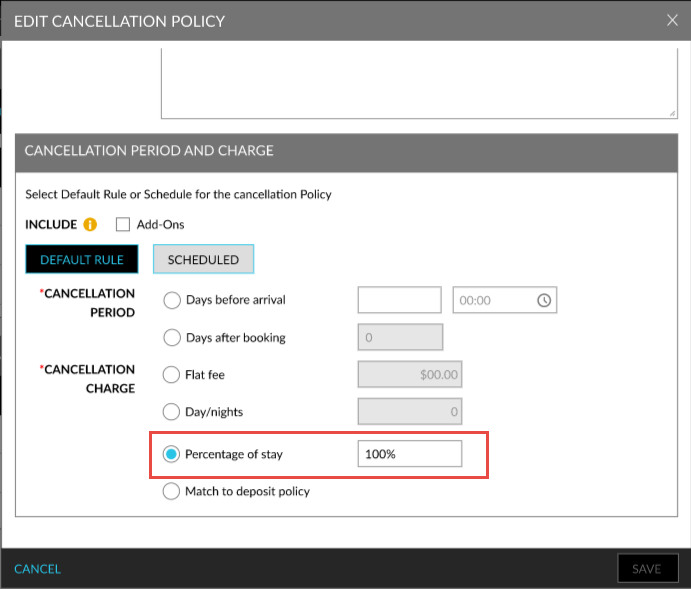Screen dimensions: 691x589
Task: Enable the Add-Ons checkbox
Action: click(123, 224)
